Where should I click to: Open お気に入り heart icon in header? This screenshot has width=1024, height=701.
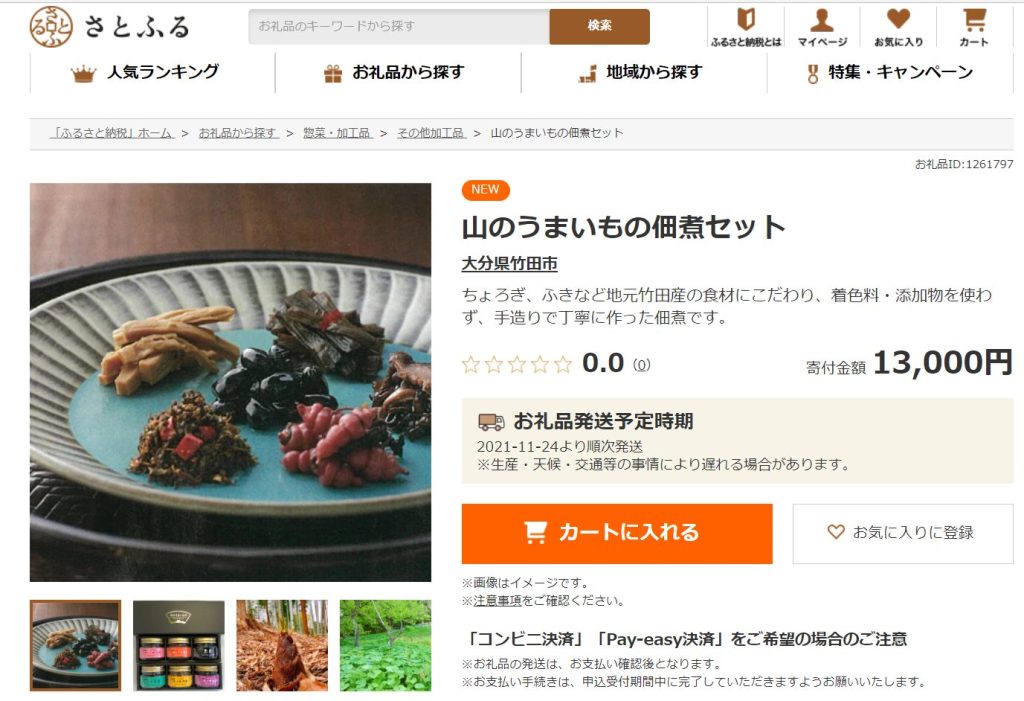click(x=899, y=27)
